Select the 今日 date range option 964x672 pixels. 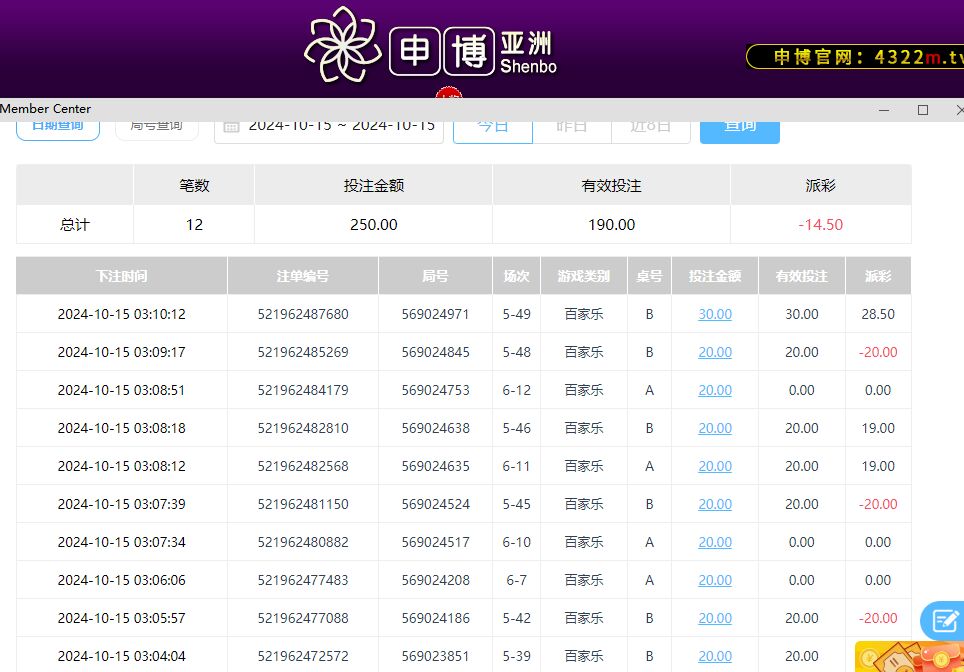pos(492,126)
